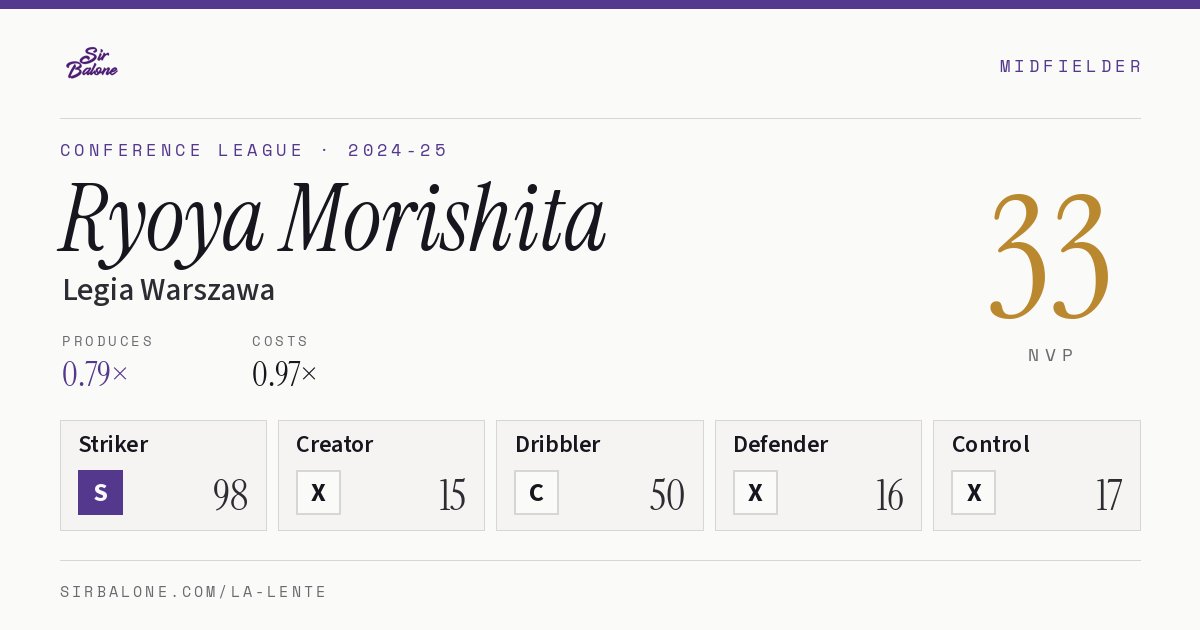1200x630 pixels.
Task: Click the Control score 17
Action: [x=1108, y=495]
